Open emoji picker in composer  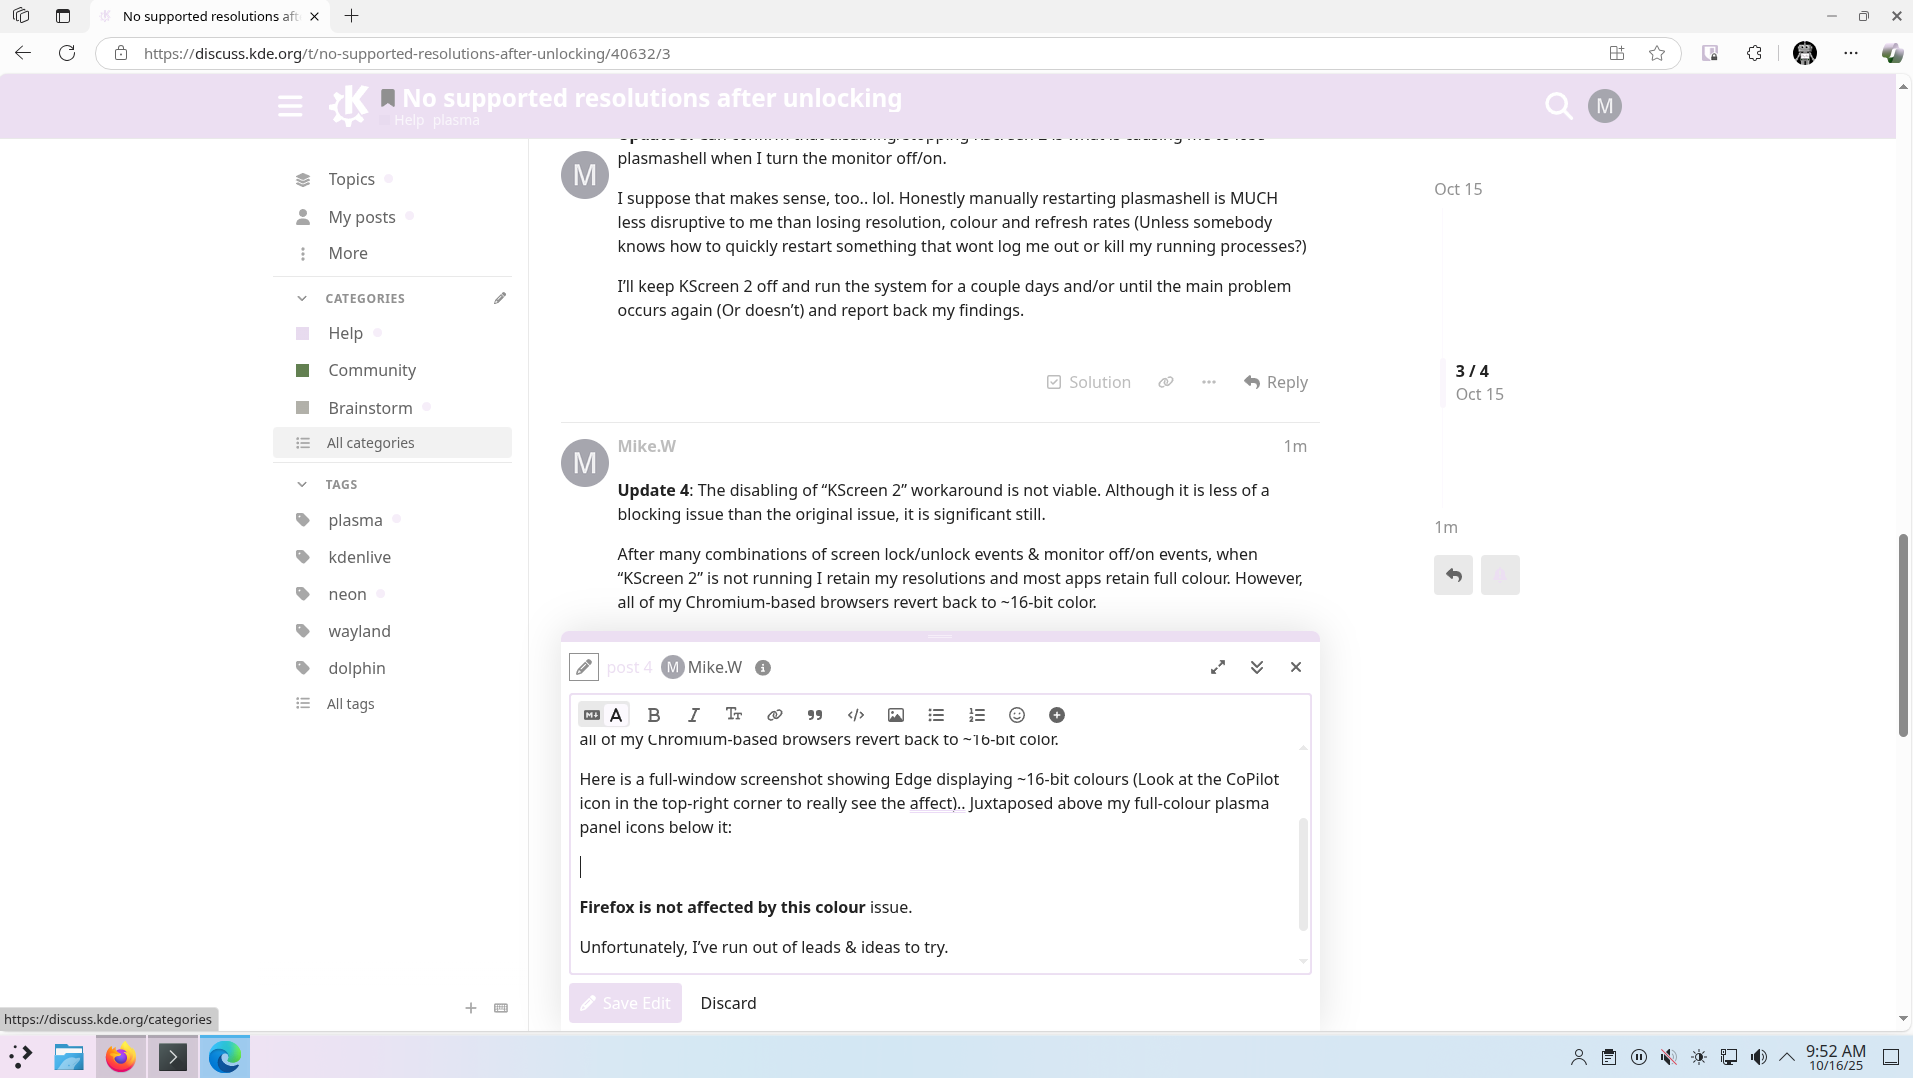pyautogui.click(x=1017, y=715)
